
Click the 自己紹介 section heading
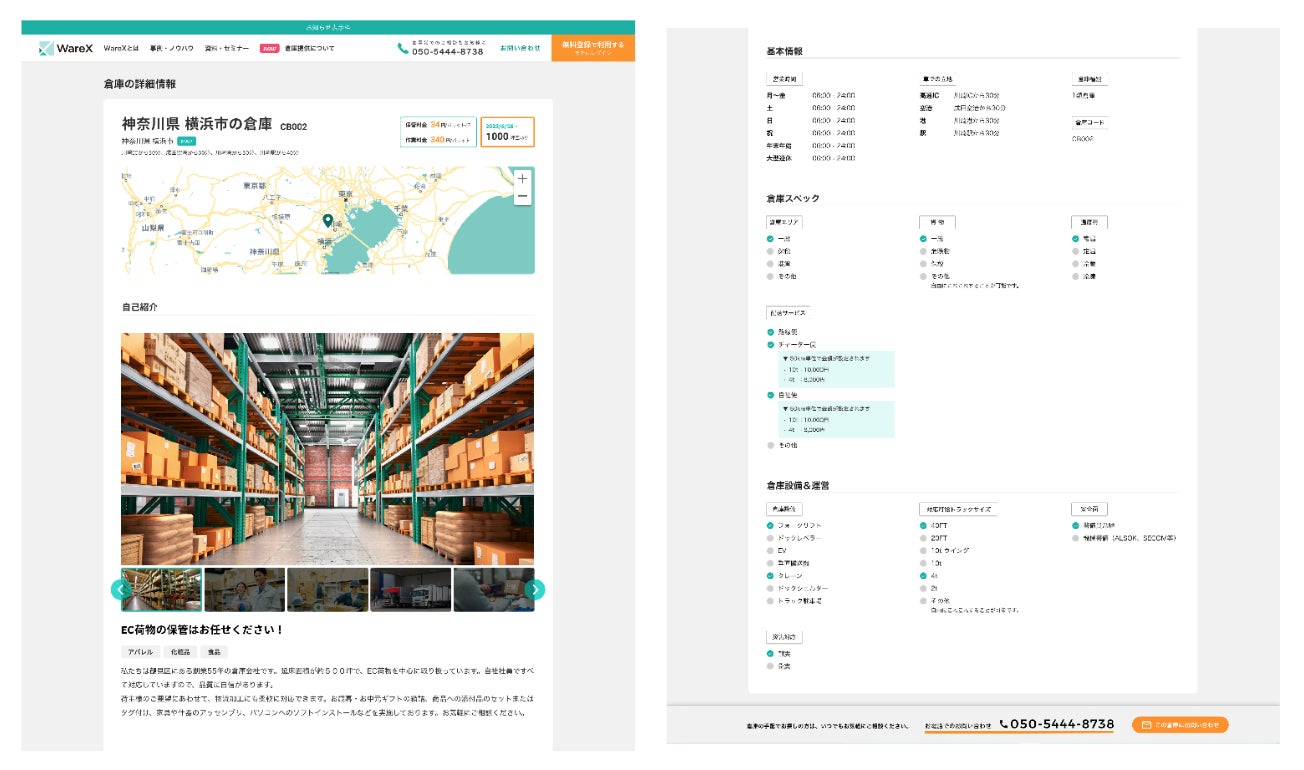tap(139, 307)
